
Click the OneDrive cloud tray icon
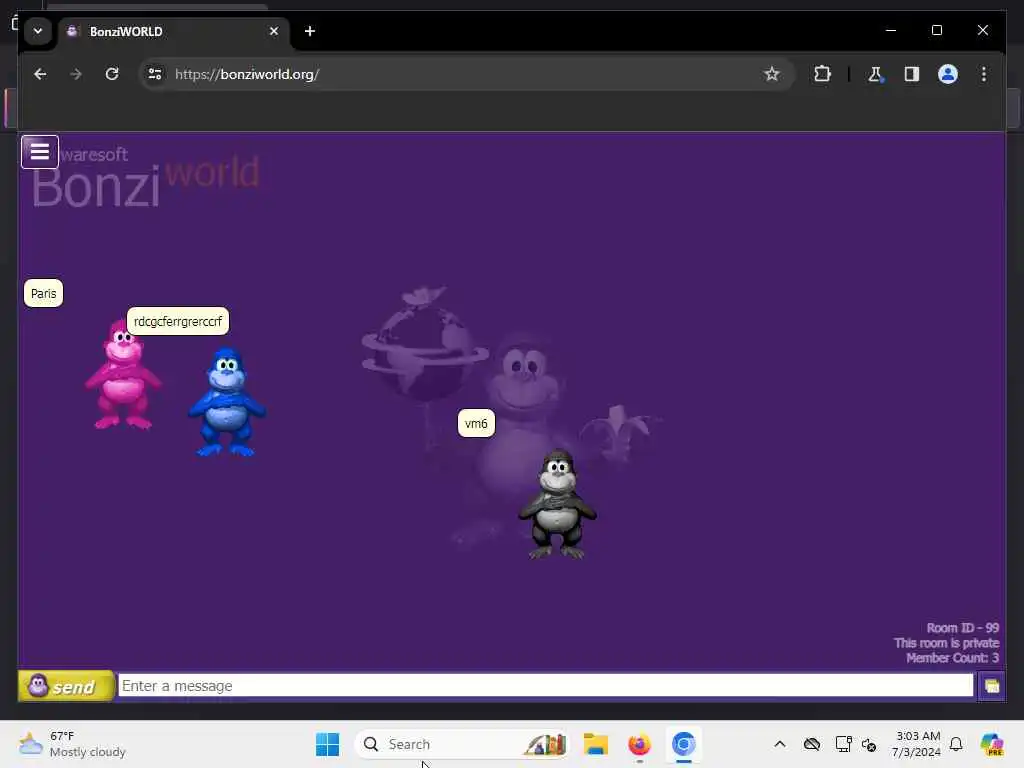tap(812, 744)
